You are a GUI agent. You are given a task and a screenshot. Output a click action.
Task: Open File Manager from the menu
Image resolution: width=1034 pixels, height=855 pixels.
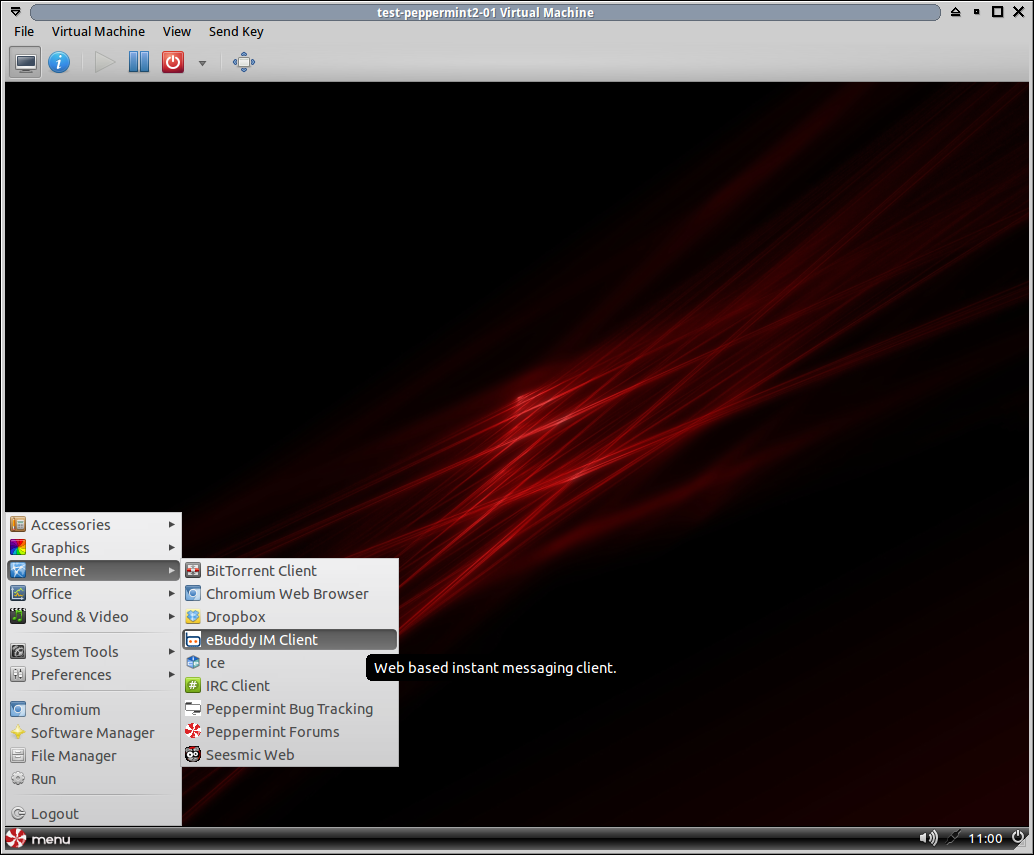[93, 756]
